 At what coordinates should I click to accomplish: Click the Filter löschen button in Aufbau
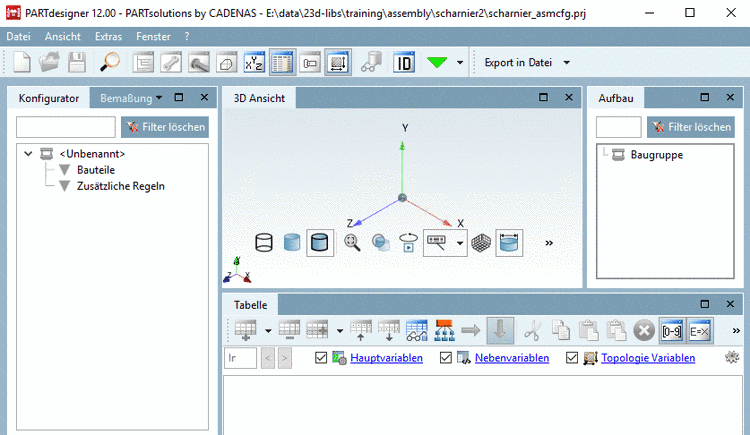pos(691,127)
